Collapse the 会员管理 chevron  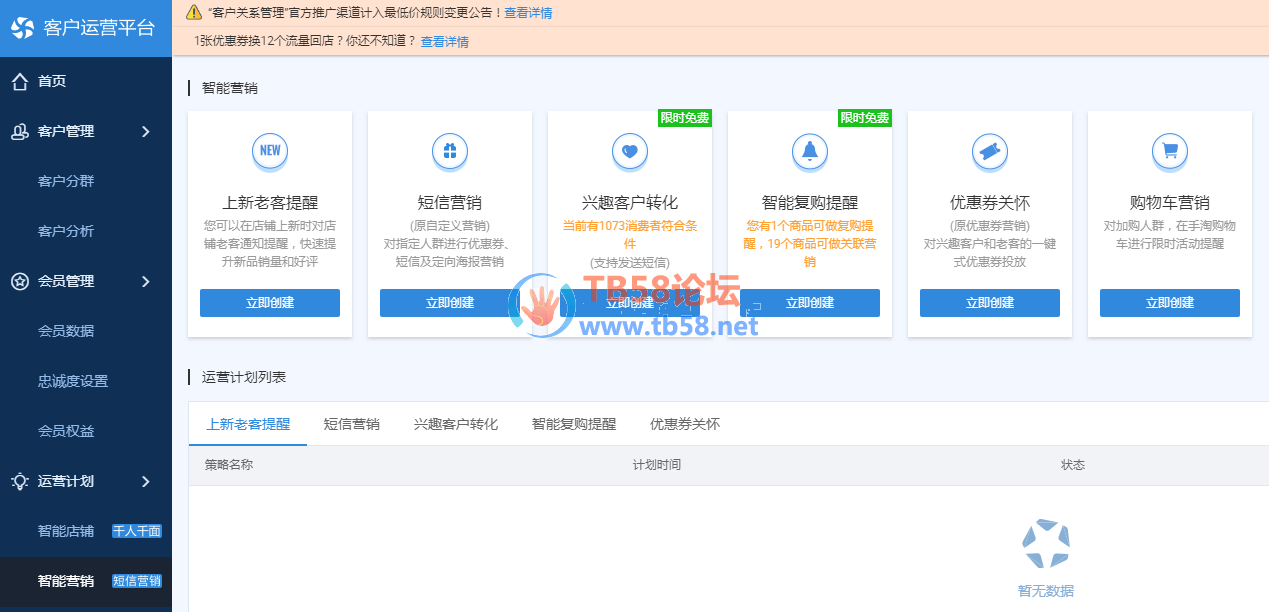(146, 281)
